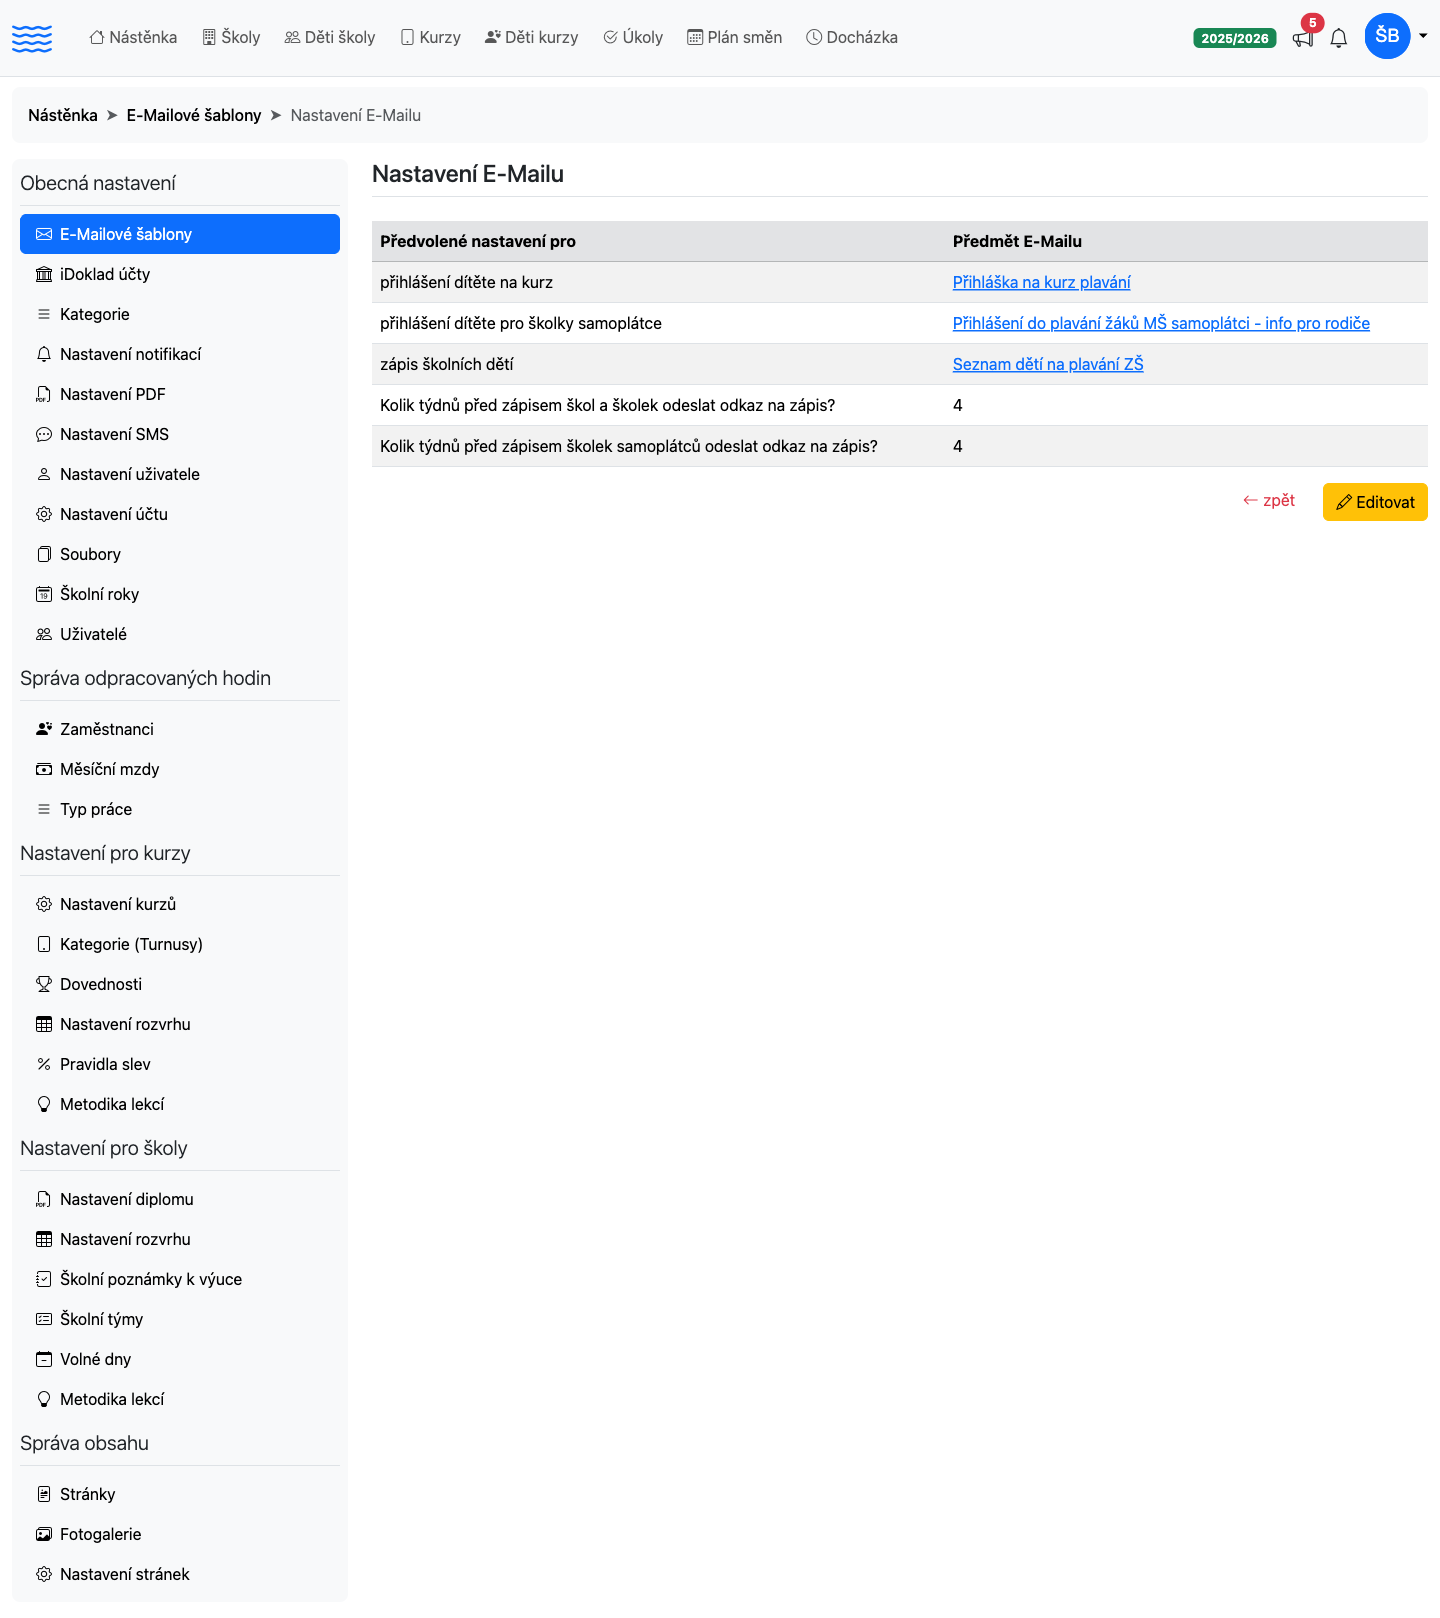Image resolution: width=1440 pixels, height=1618 pixels.
Task: Open the ŠB user avatar menu
Action: pyautogui.click(x=1387, y=36)
